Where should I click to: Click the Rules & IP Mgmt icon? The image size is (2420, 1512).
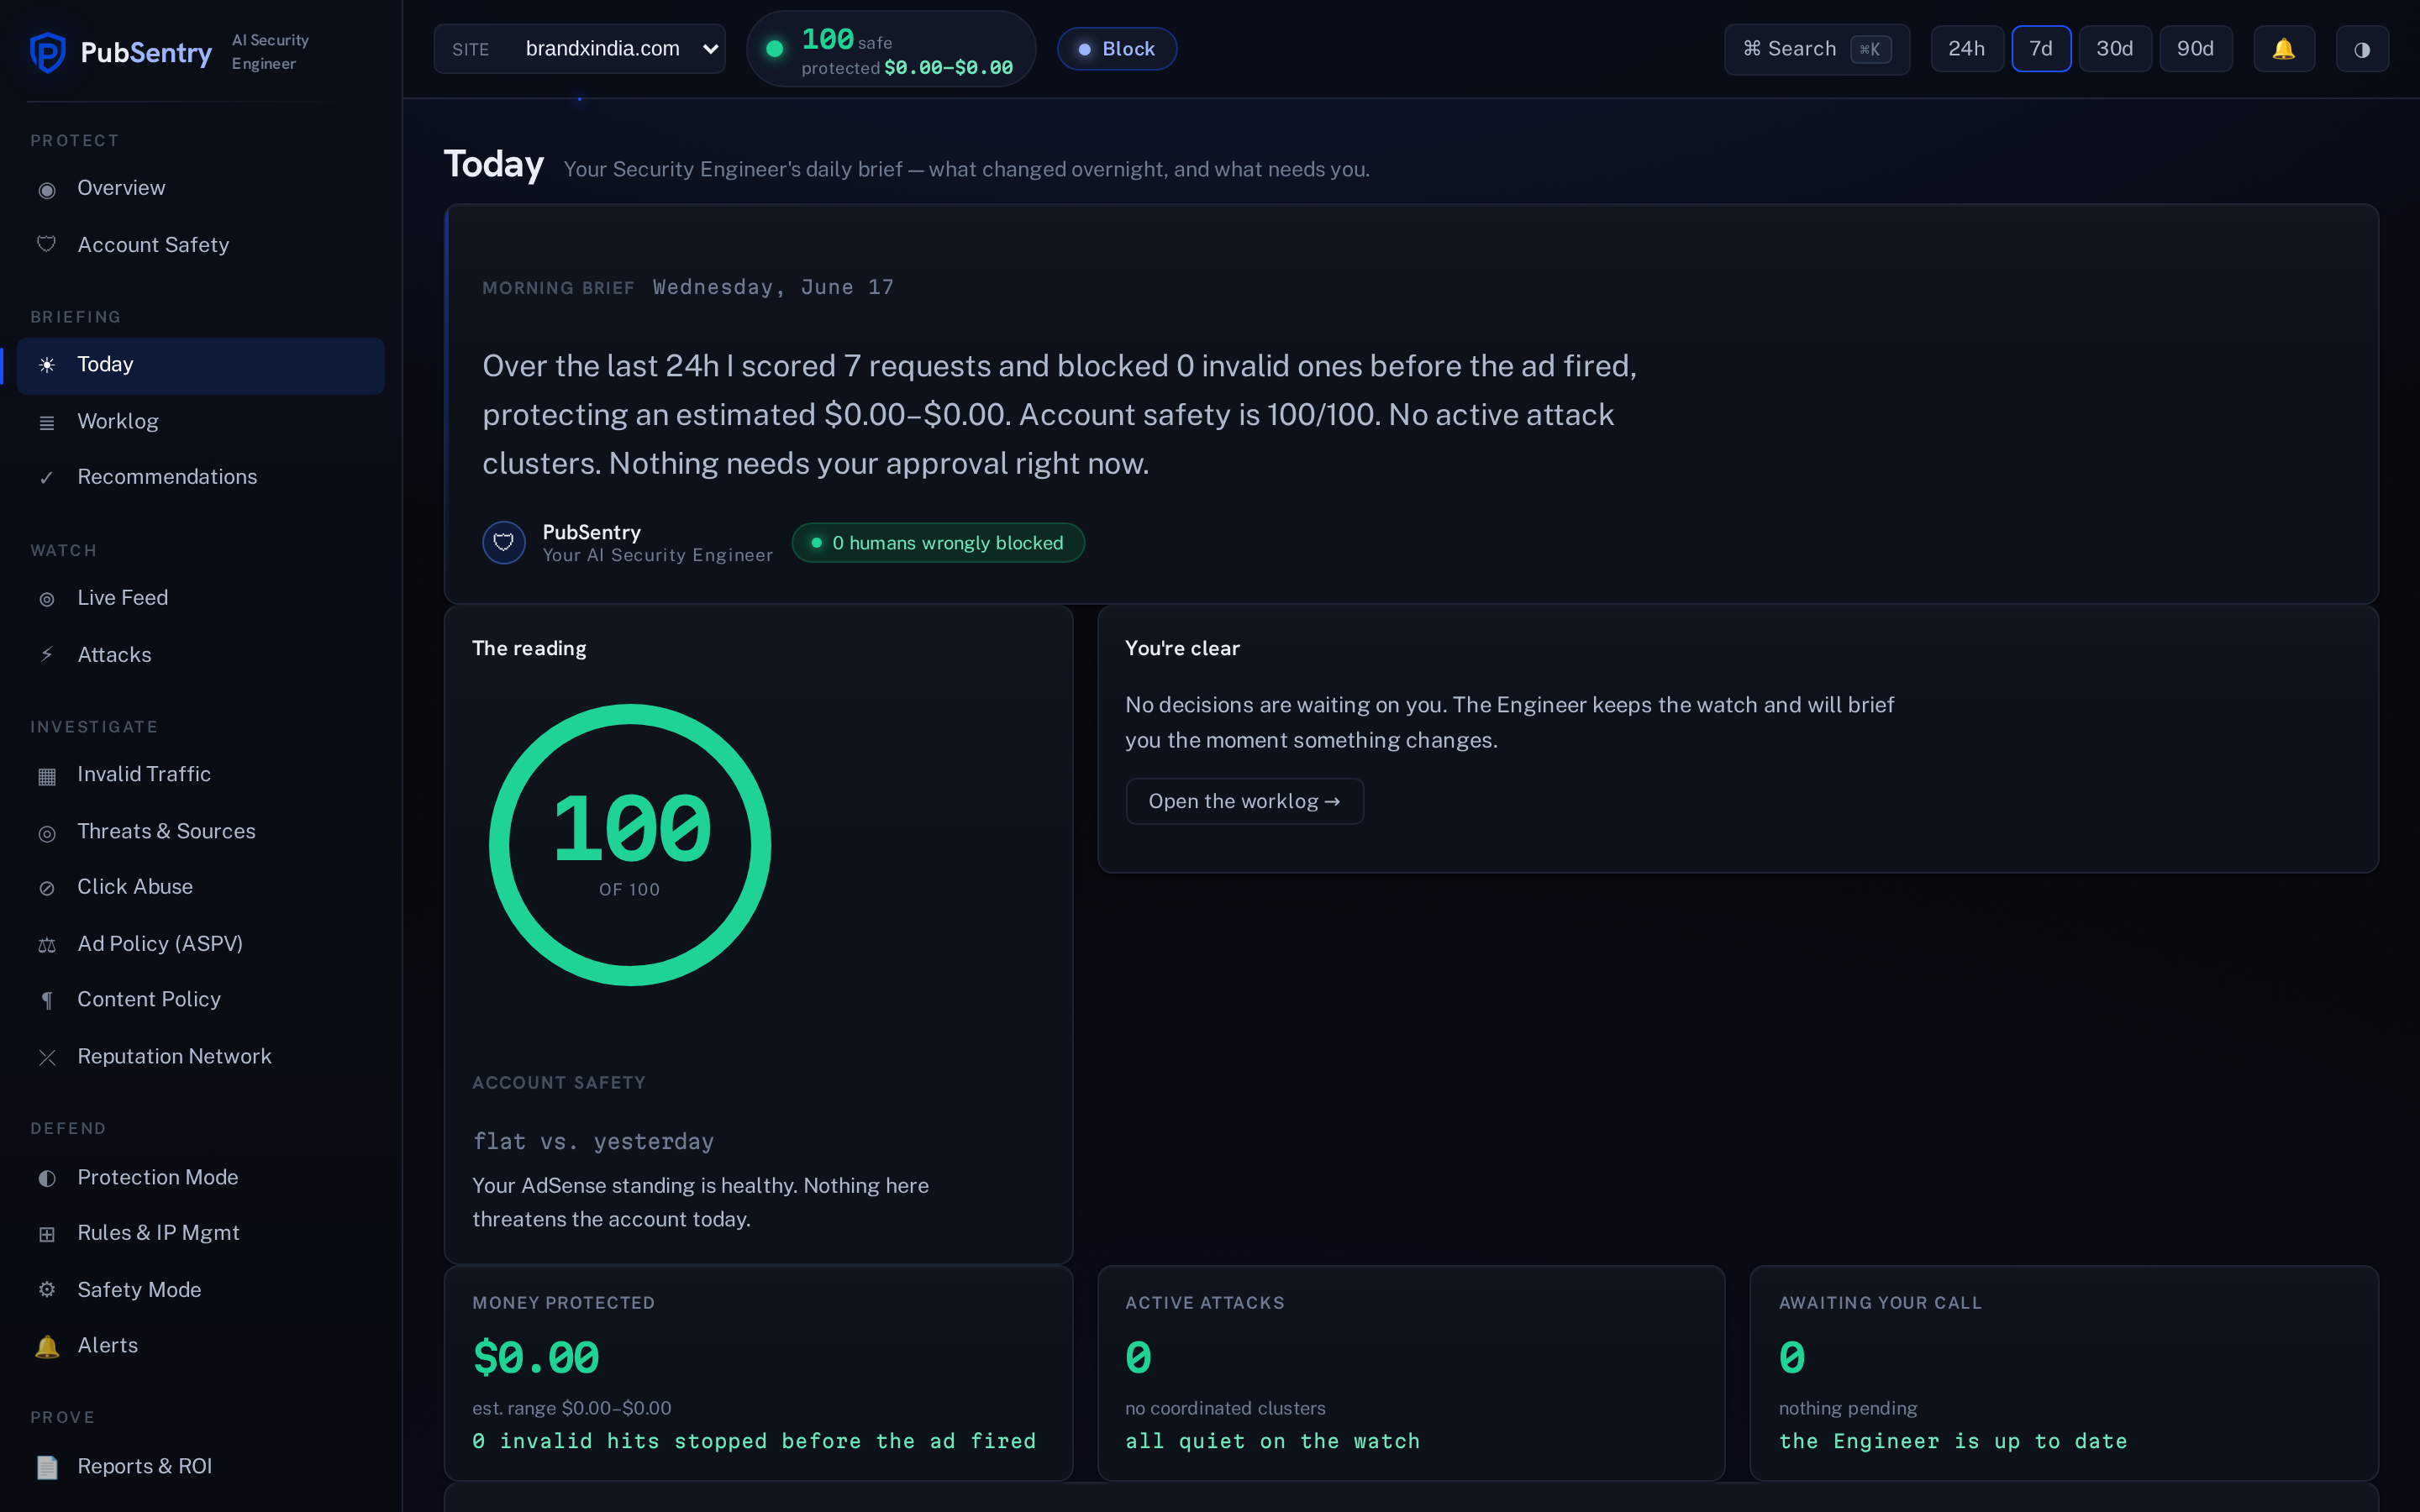(47, 1234)
